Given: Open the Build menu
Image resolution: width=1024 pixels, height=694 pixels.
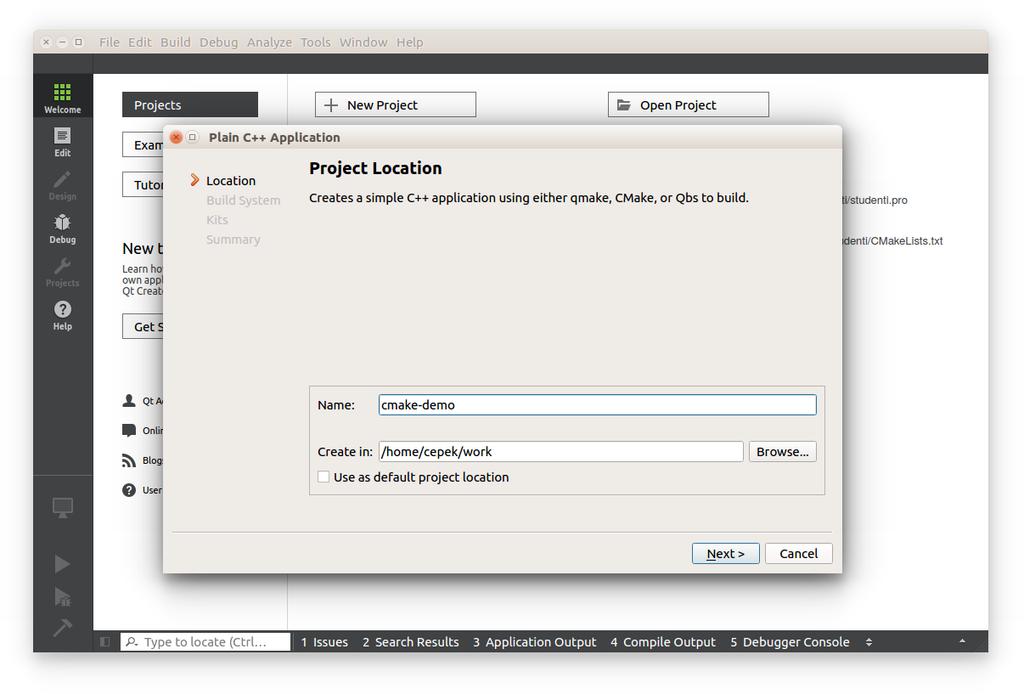Looking at the screenshot, I should pos(175,42).
